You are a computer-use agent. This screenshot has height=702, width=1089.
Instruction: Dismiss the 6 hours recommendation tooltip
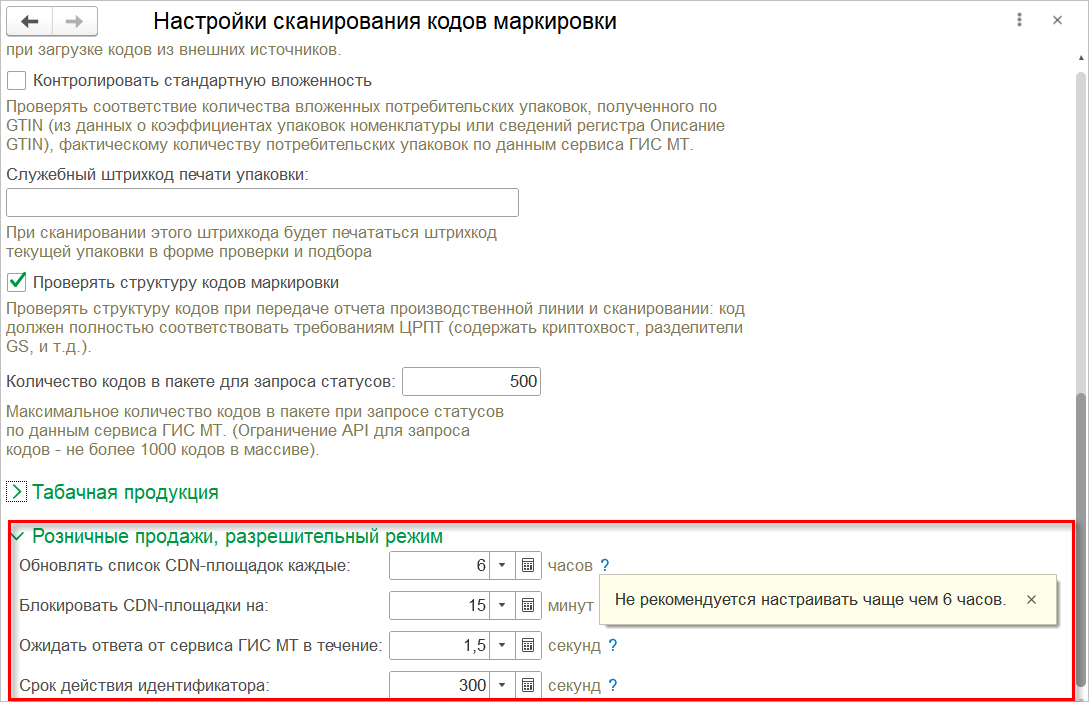point(1031,600)
